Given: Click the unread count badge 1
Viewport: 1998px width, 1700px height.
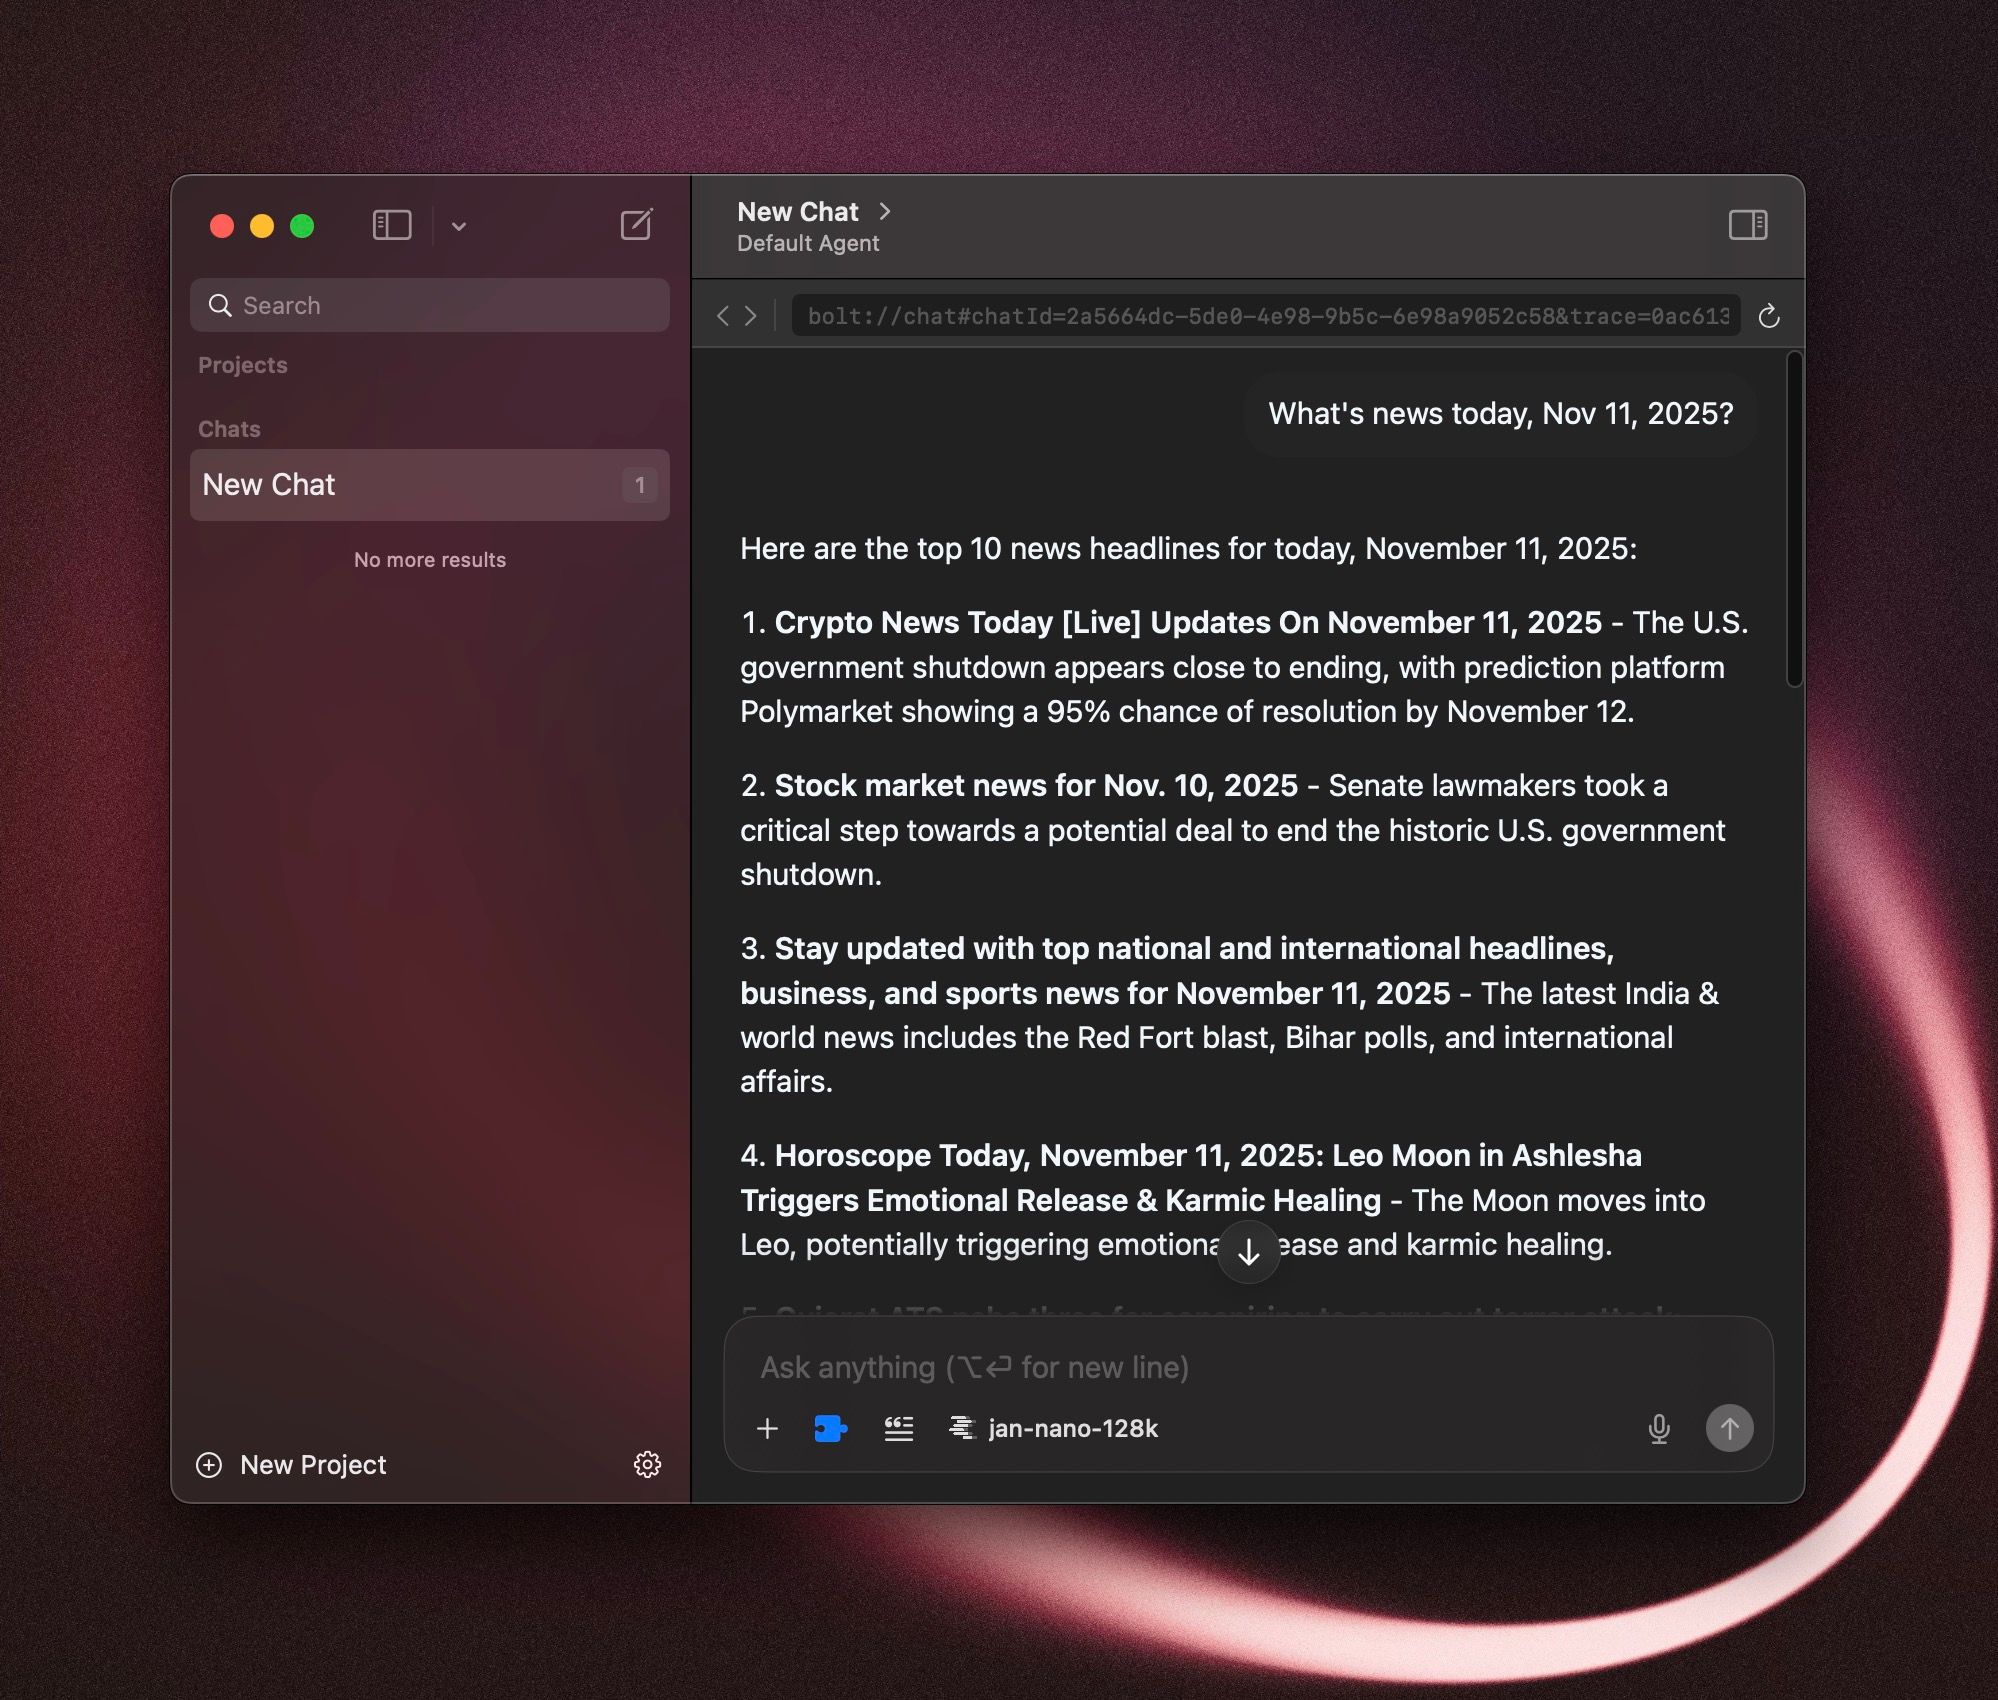Looking at the screenshot, I should (640, 485).
